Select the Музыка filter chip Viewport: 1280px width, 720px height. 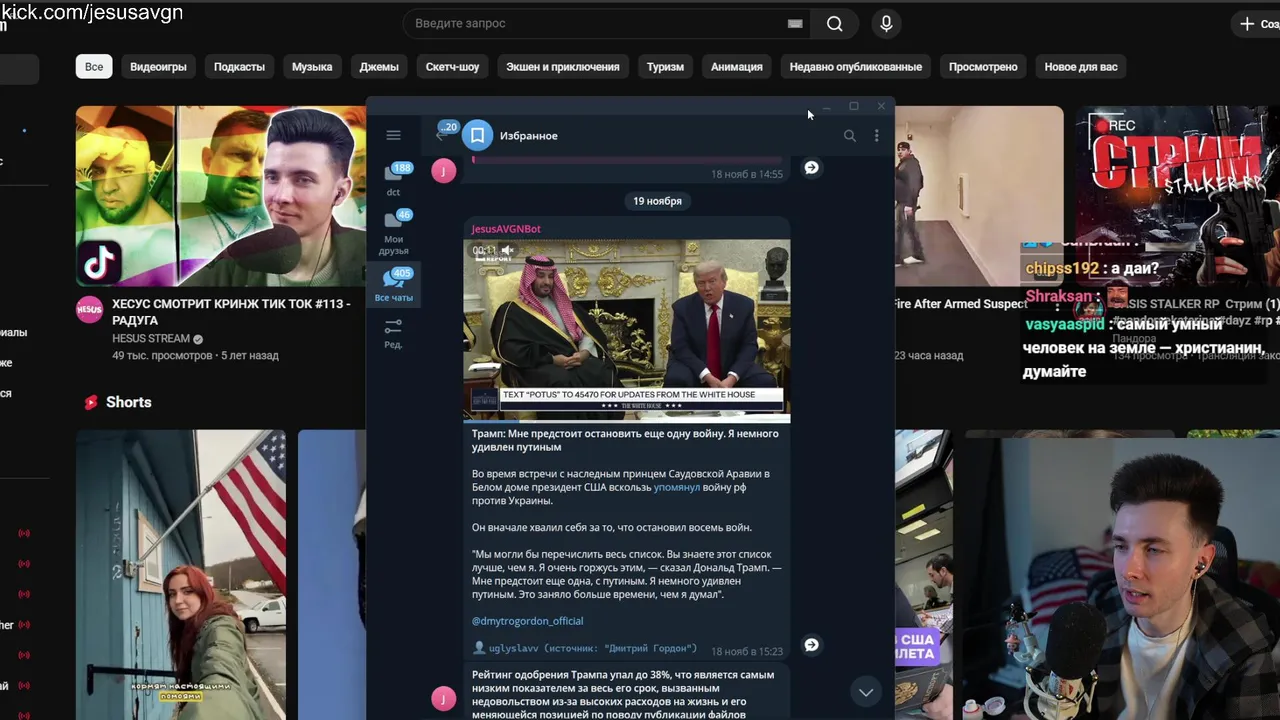[312, 67]
